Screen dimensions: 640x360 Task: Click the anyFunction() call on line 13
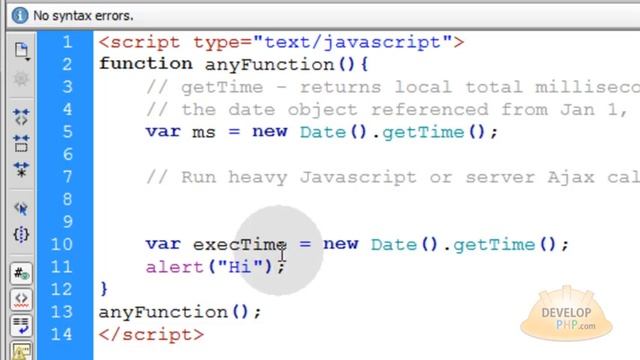pyautogui.click(x=180, y=313)
